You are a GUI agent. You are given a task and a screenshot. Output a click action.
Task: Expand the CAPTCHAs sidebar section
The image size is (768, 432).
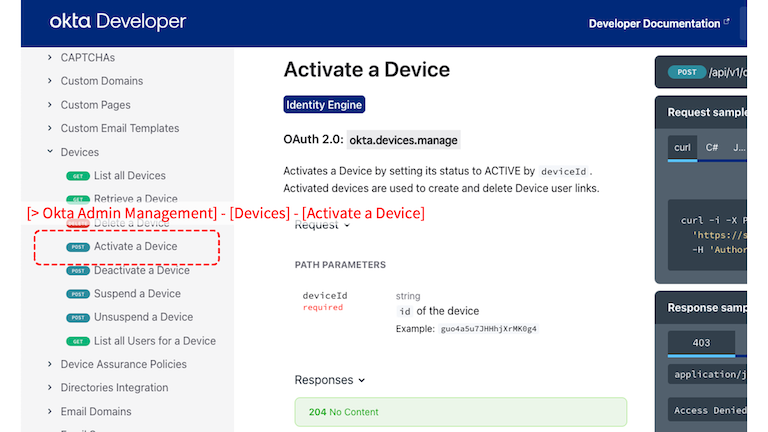tap(50, 58)
